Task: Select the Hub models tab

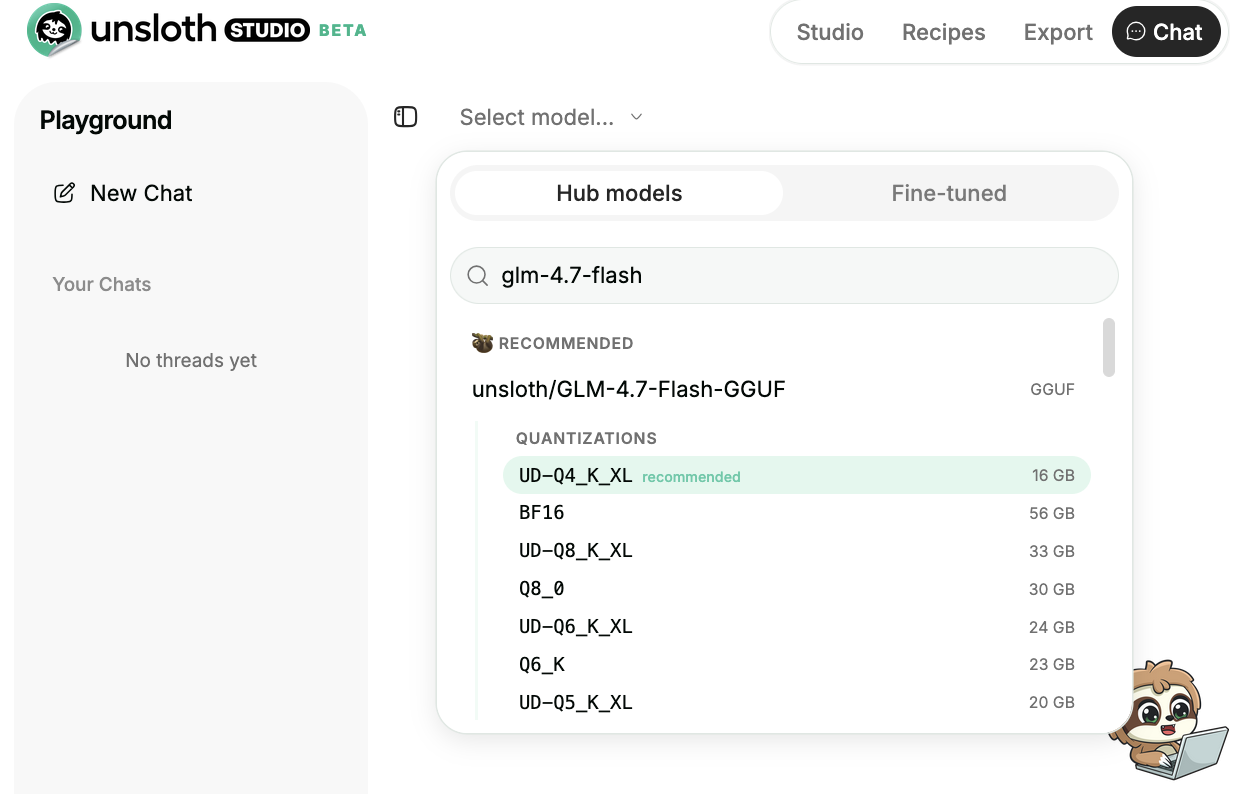Action: (x=619, y=193)
